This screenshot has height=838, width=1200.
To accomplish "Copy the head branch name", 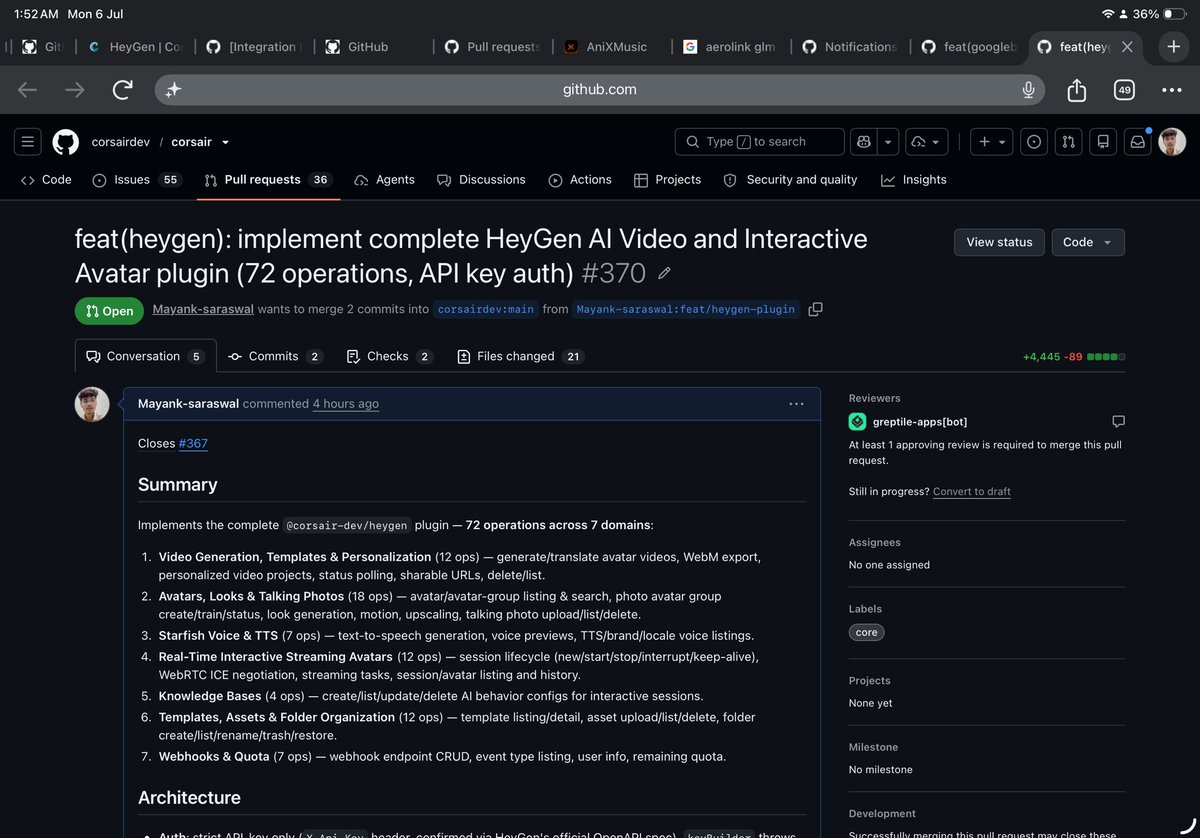I will point(815,310).
